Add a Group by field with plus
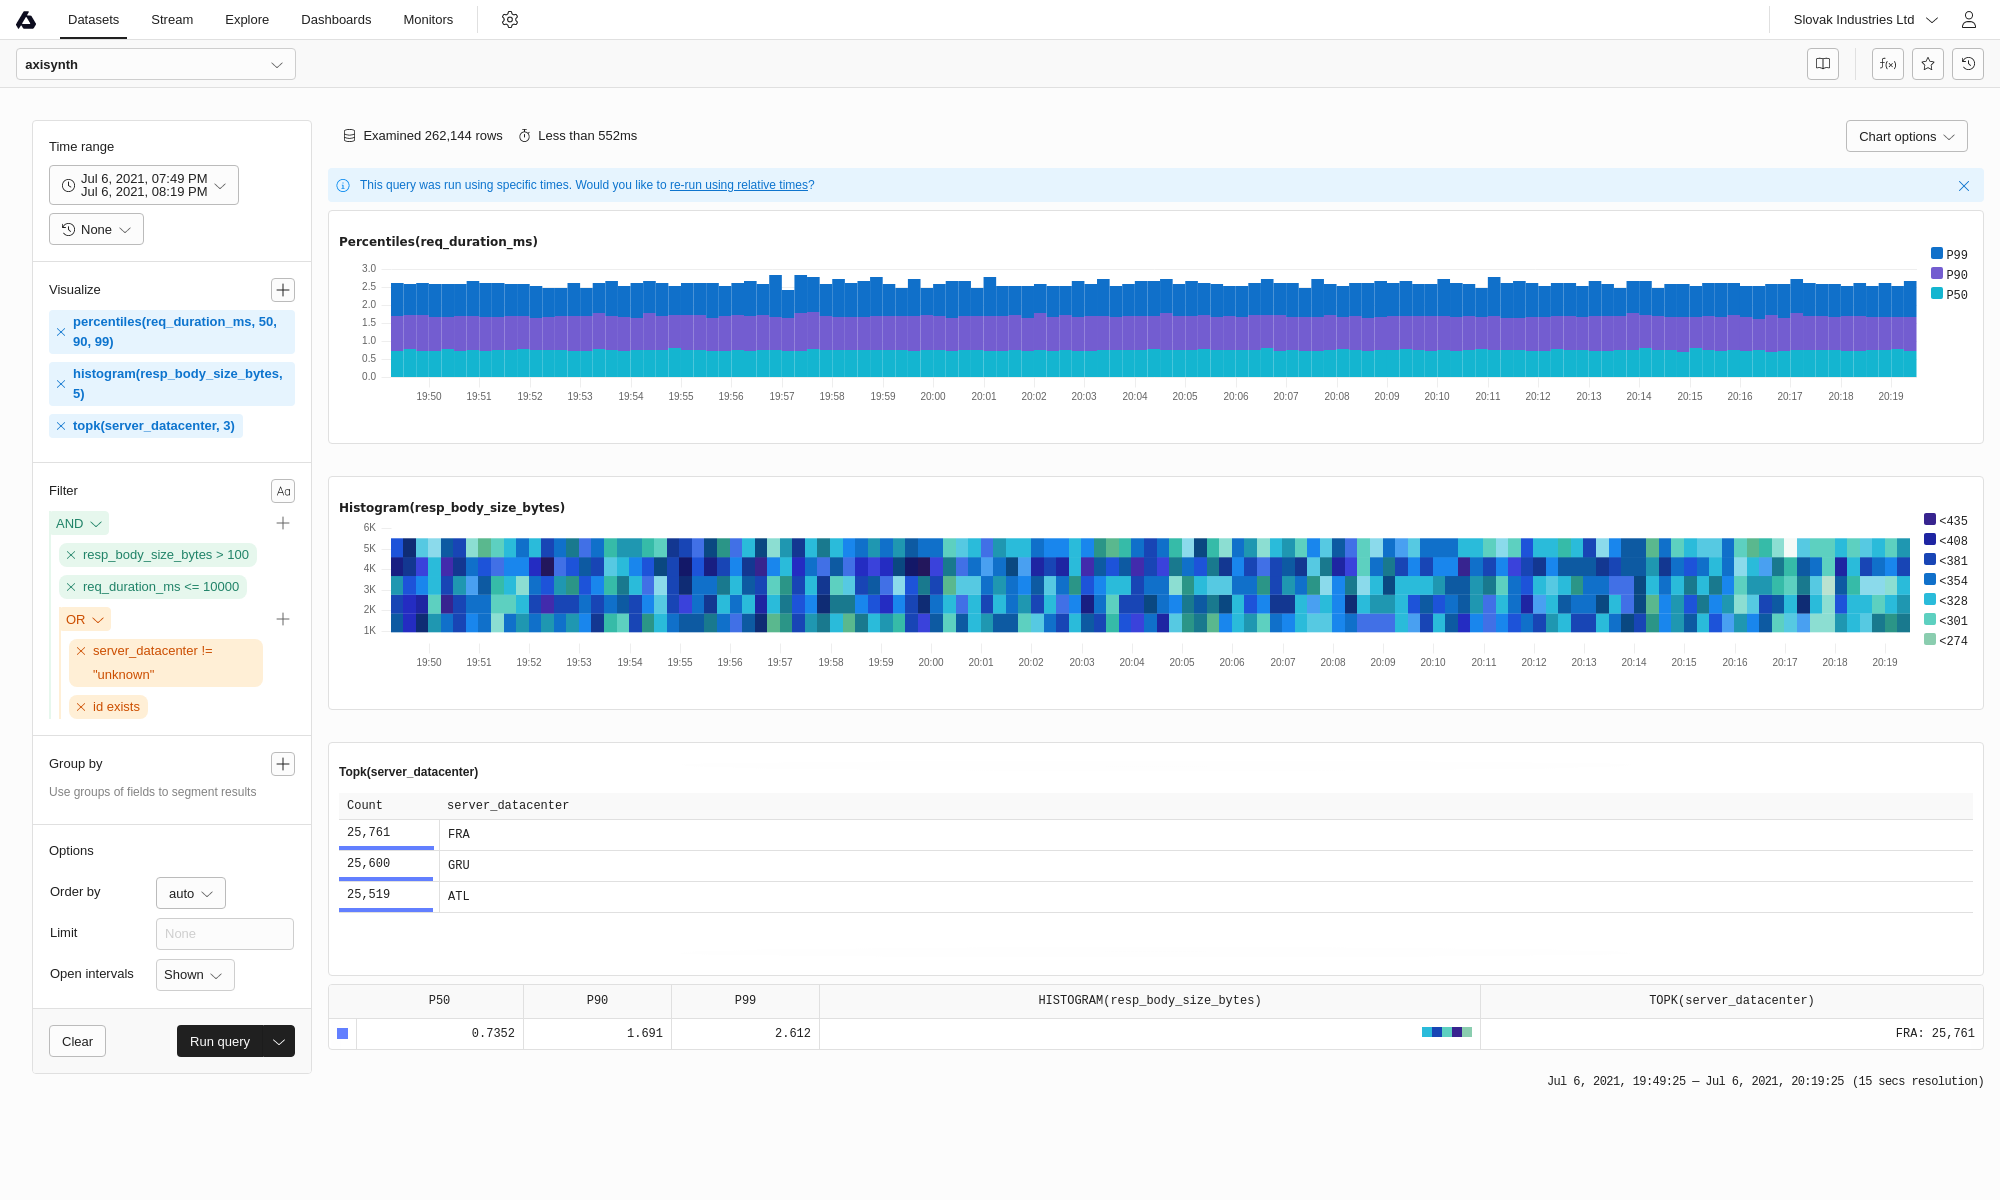 [x=283, y=764]
